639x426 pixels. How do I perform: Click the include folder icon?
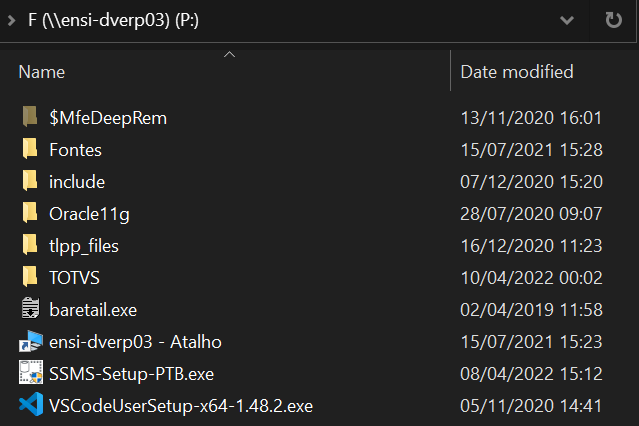coord(29,182)
